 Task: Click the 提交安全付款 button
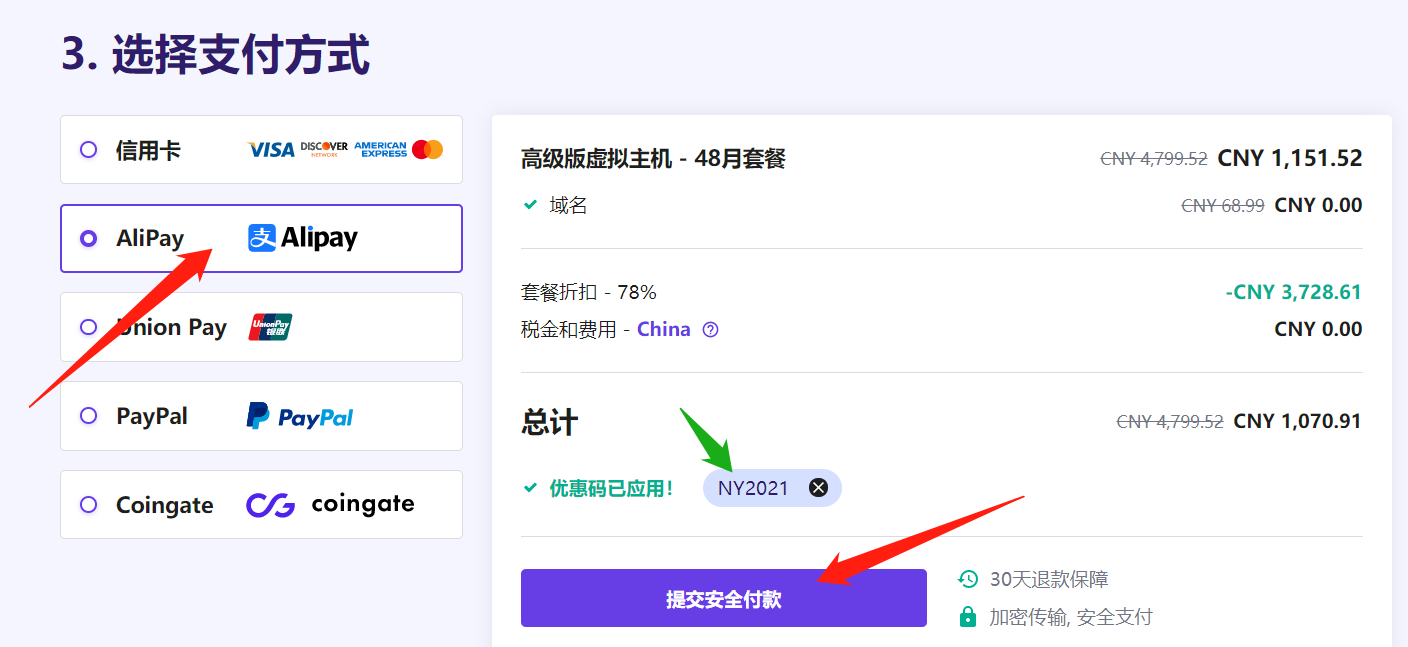pos(723,599)
